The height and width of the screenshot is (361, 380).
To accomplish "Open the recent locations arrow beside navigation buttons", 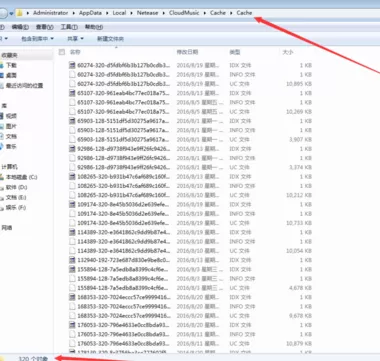I will click(12, 13).
